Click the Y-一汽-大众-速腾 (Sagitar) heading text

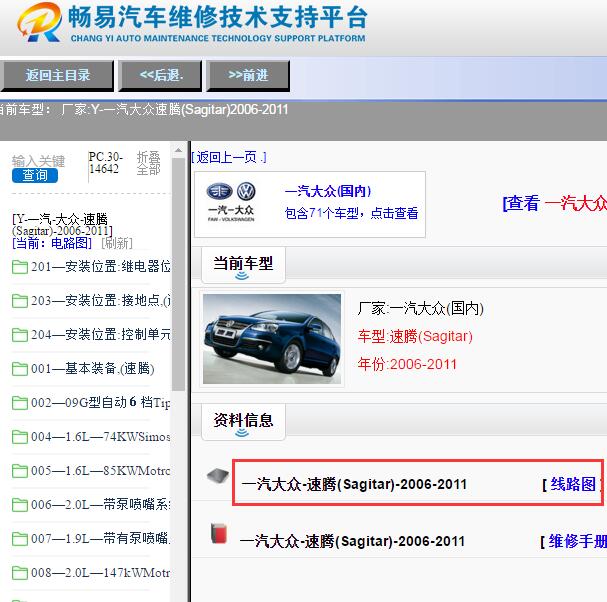point(62,225)
